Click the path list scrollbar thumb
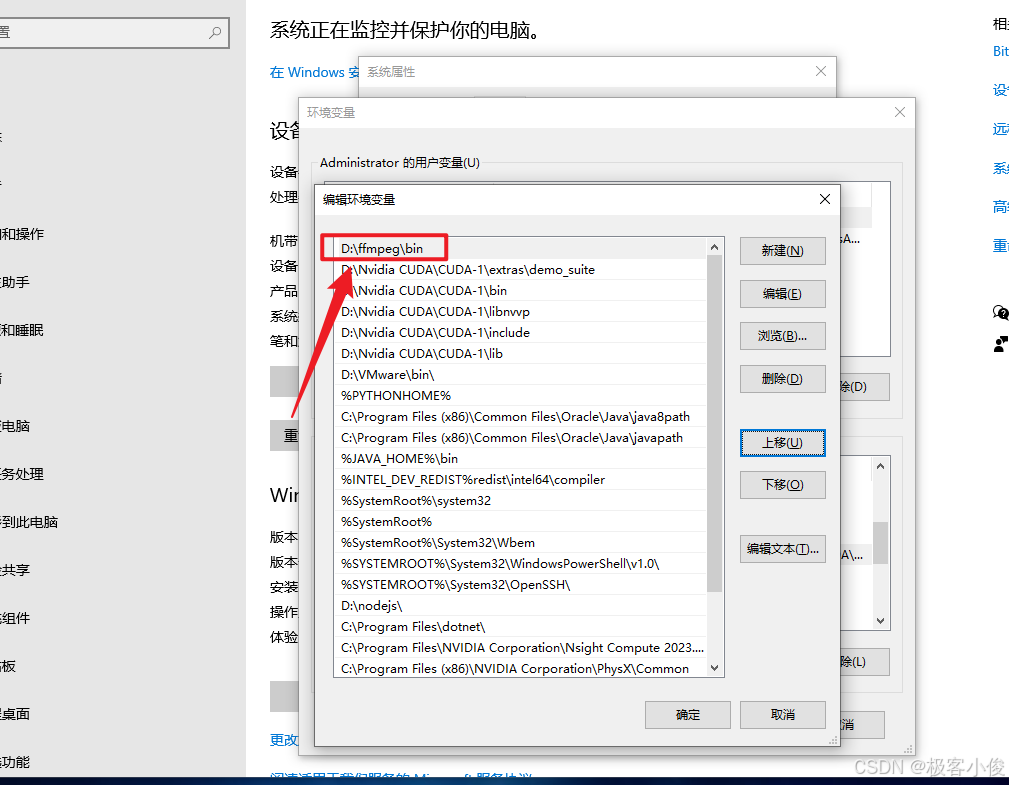Viewport: 1009px width, 785px height. point(714,423)
